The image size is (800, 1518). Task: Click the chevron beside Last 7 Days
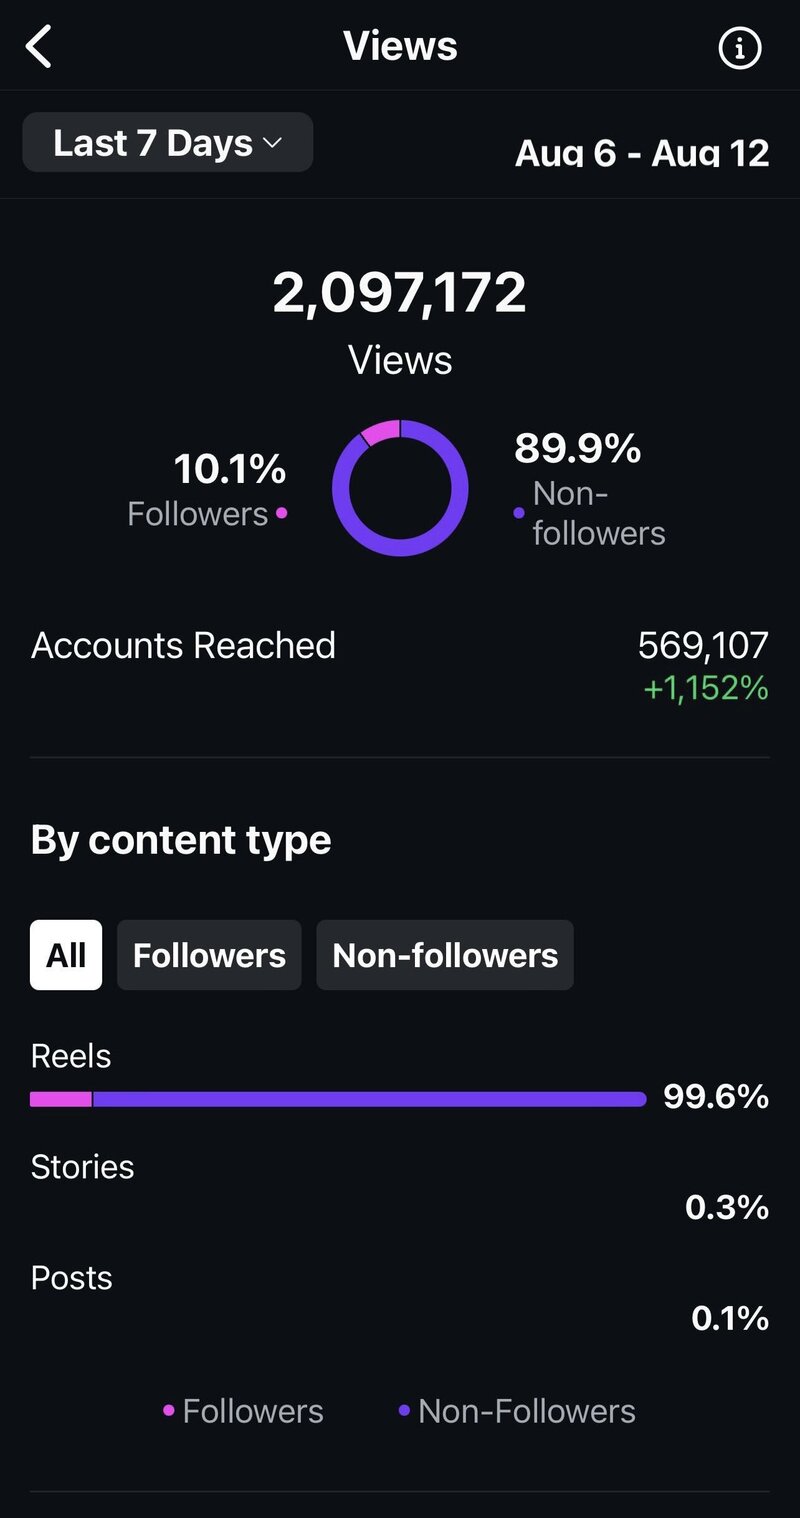coord(272,144)
